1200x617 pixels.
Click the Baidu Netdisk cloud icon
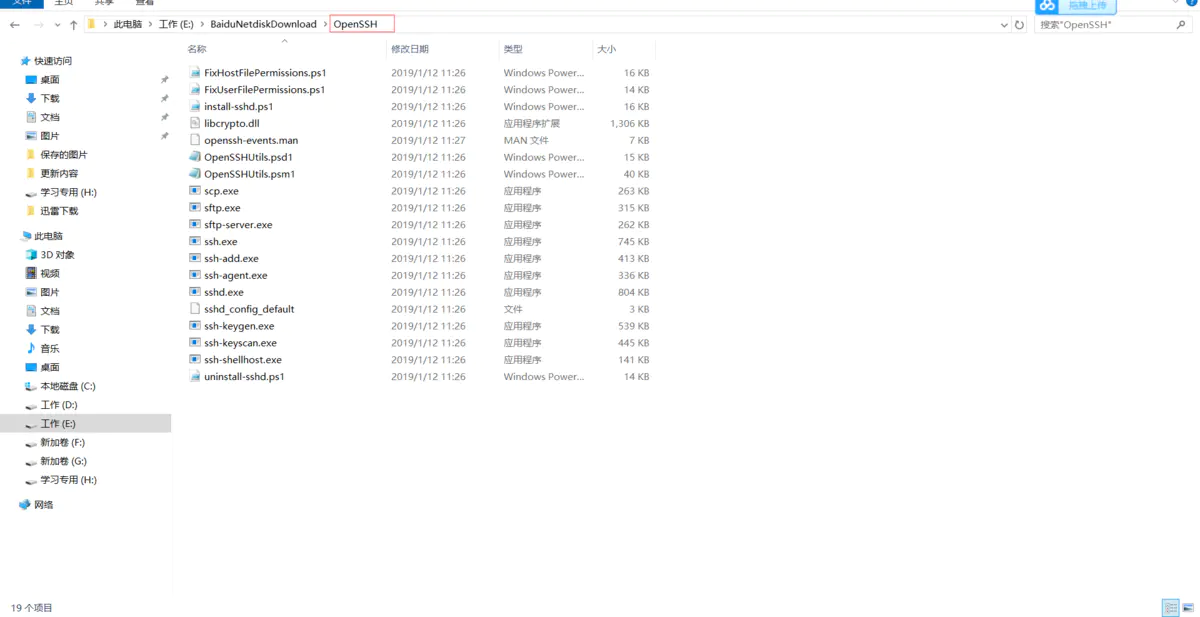1047,6
